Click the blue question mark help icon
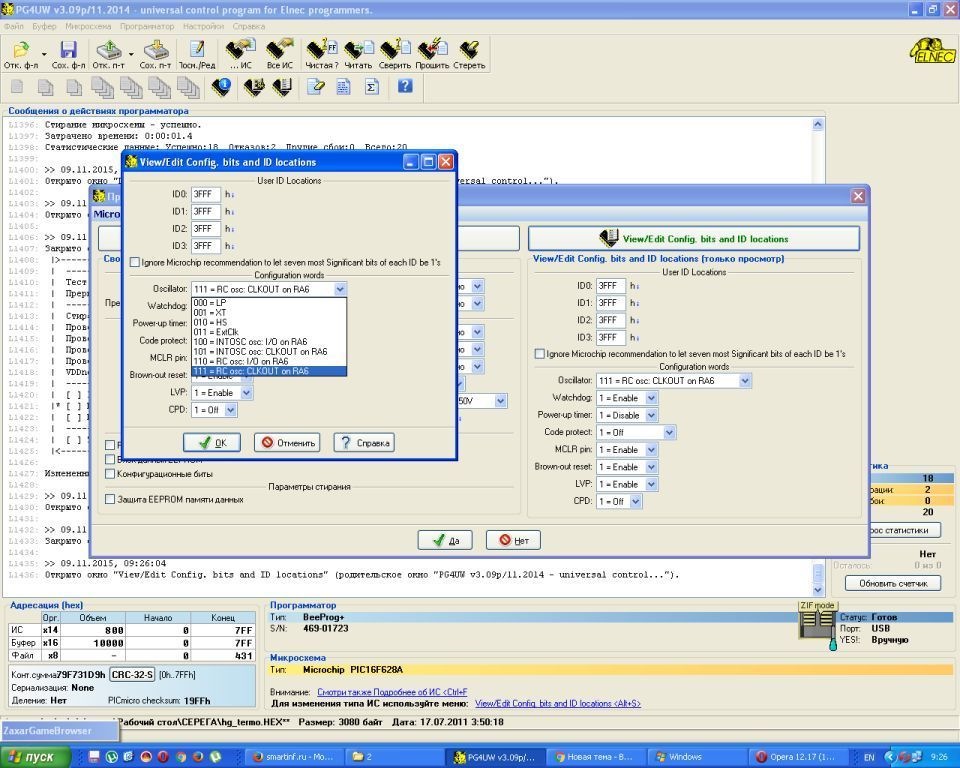The height and width of the screenshot is (768, 960). point(404,87)
